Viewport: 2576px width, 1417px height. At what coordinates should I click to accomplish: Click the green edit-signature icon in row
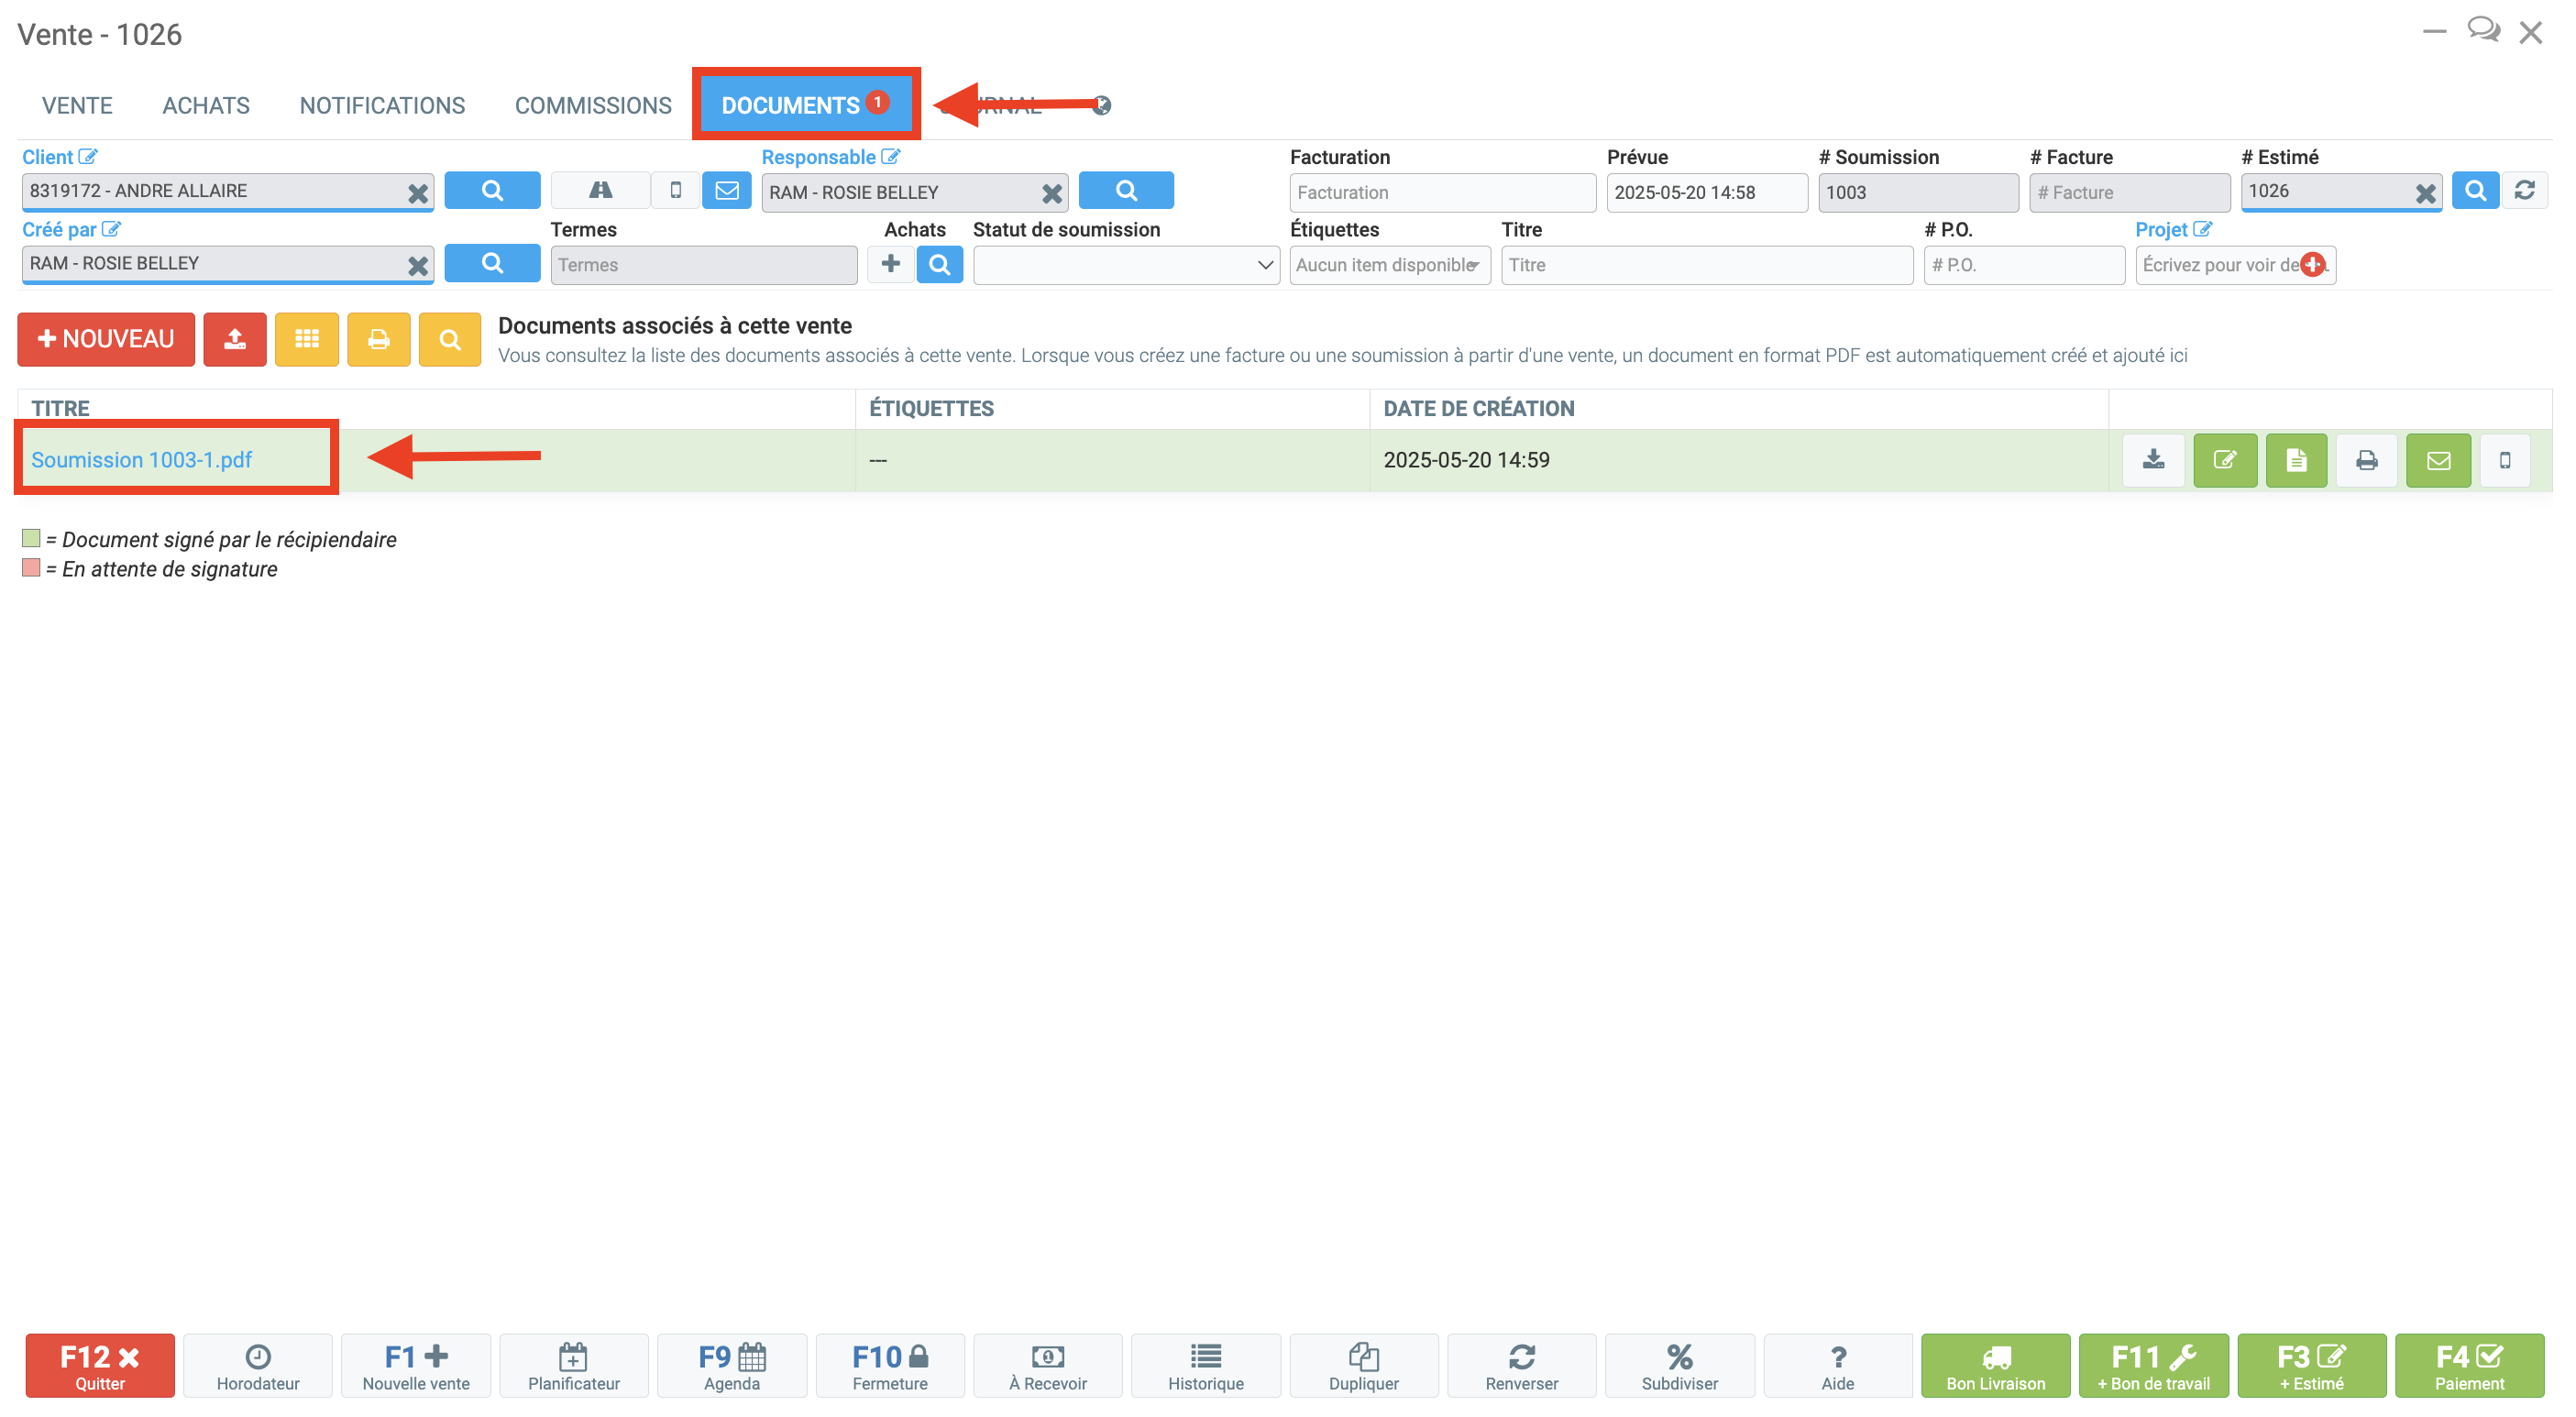[2224, 460]
